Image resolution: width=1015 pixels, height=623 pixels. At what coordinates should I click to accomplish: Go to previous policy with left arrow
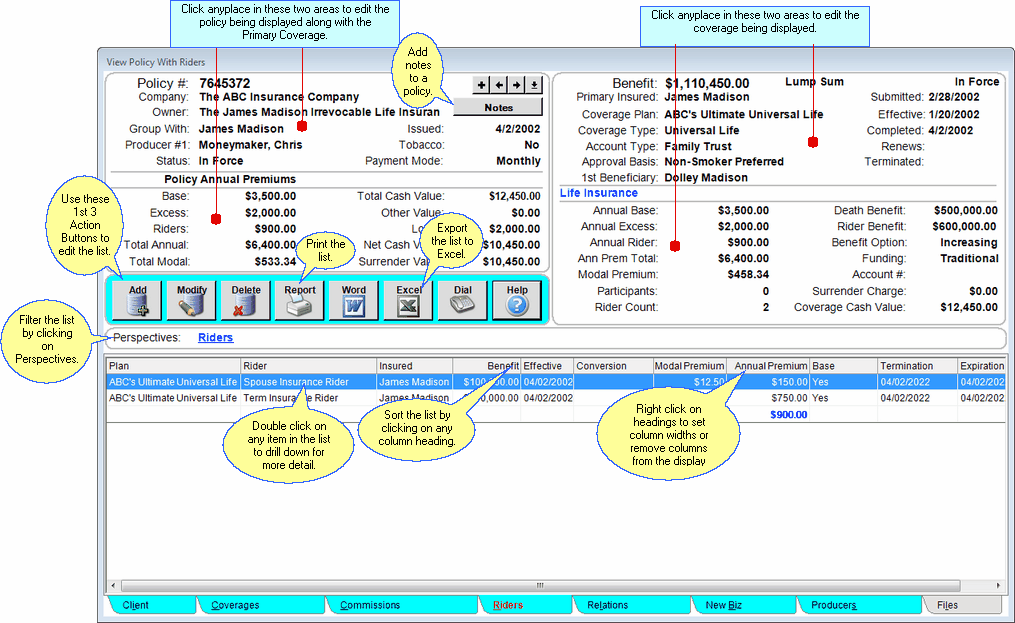click(x=499, y=85)
